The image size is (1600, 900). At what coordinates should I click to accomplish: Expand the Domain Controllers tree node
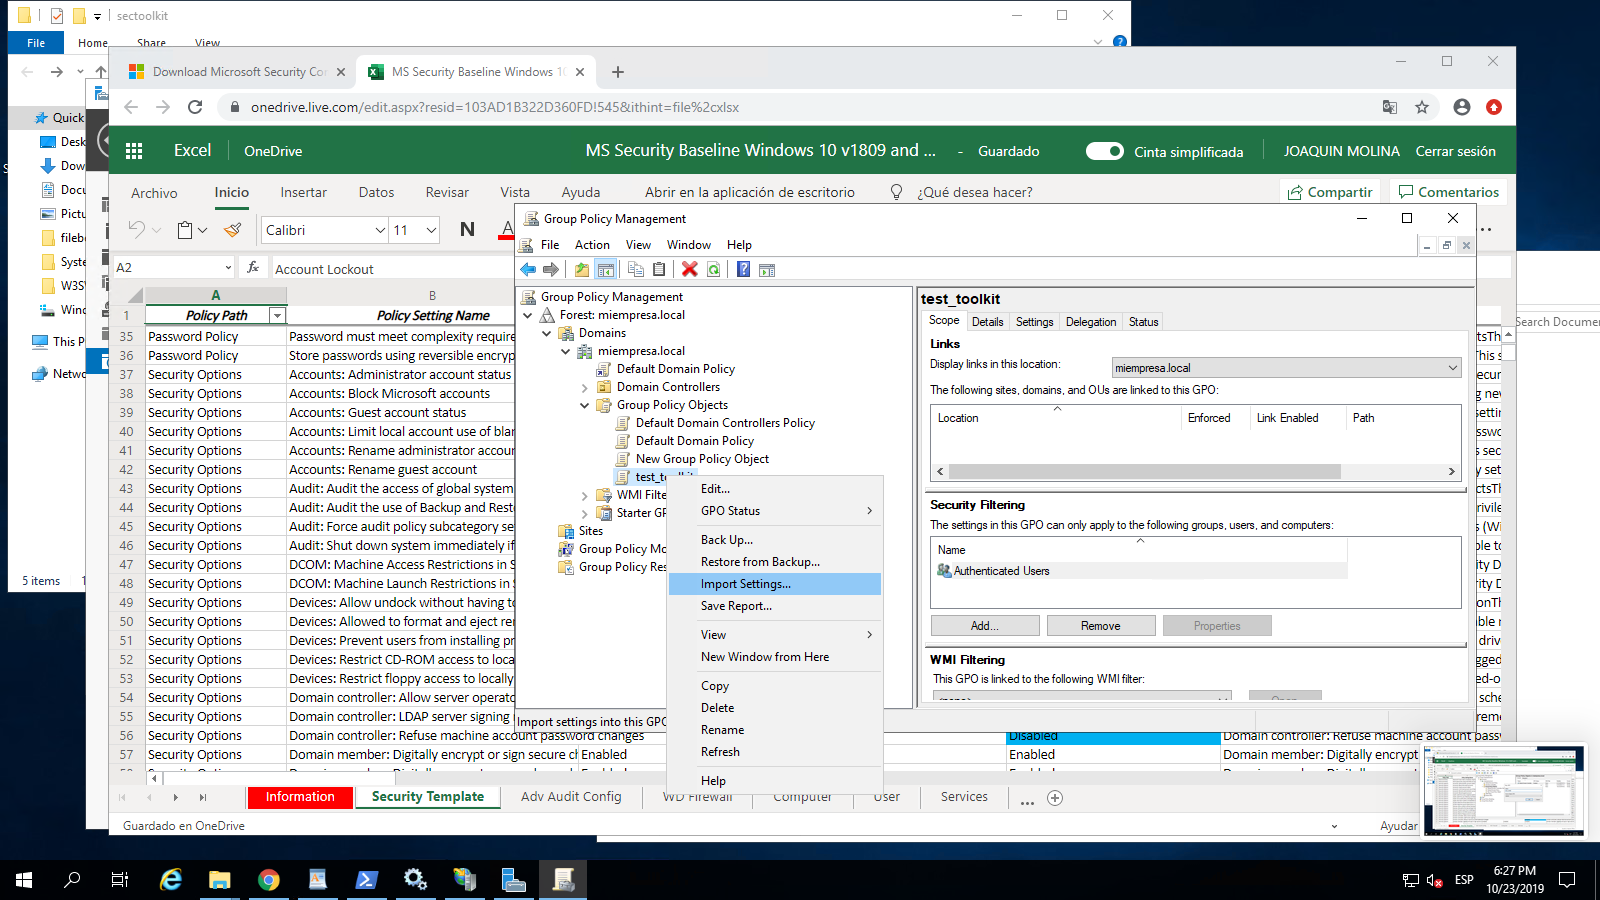click(585, 387)
